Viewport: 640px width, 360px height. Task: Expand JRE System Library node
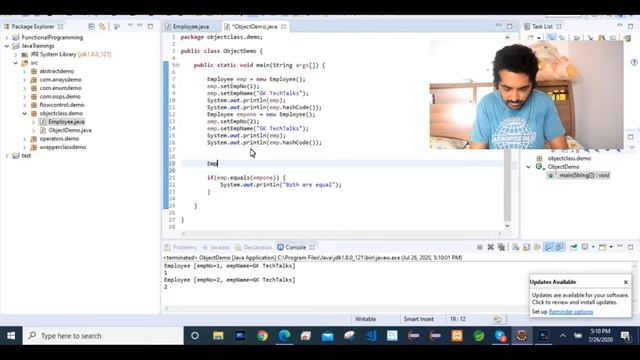click(x=16, y=54)
